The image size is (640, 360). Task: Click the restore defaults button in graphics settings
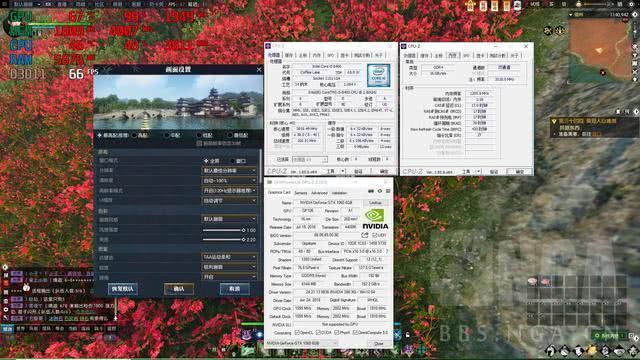122,289
